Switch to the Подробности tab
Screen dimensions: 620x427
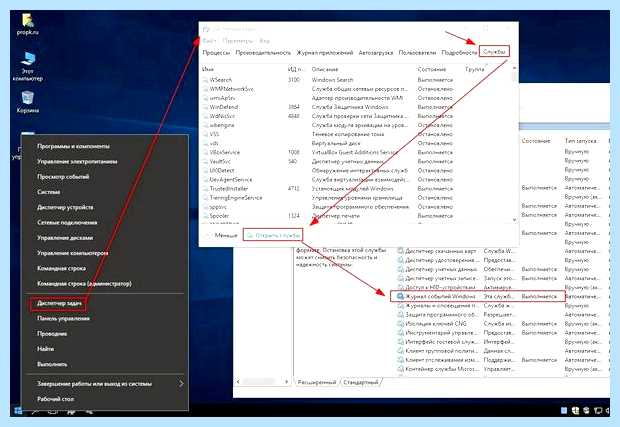[459, 53]
